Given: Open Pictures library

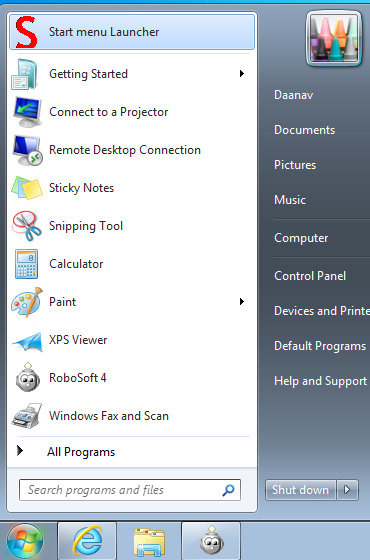Looking at the screenshot, I should [x=295, y=165].
